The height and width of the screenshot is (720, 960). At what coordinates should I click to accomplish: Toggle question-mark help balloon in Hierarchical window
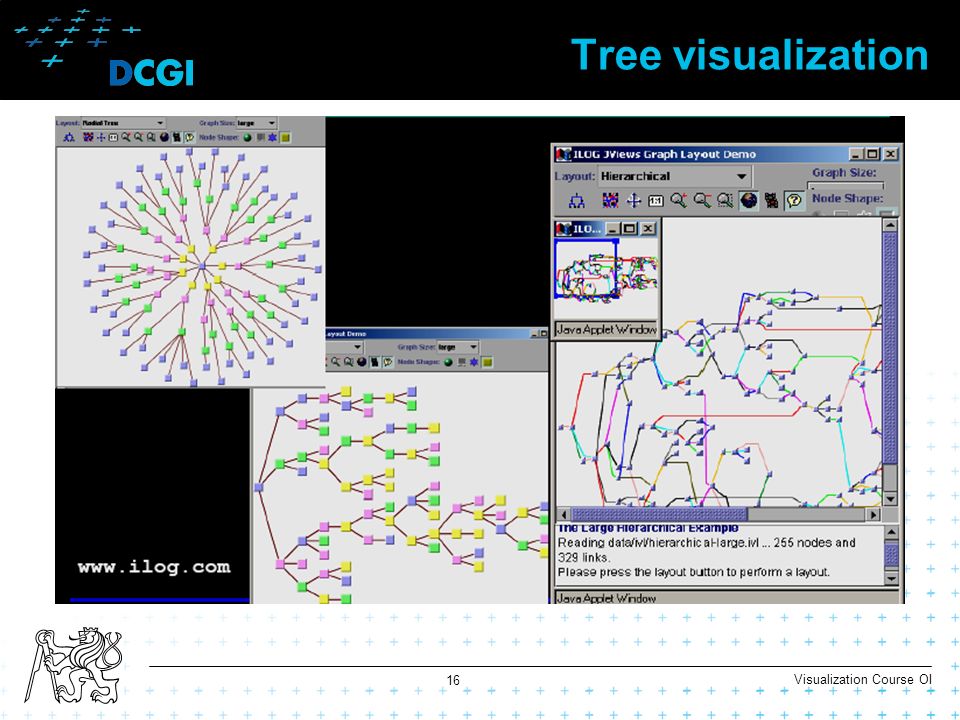[794, 200]
